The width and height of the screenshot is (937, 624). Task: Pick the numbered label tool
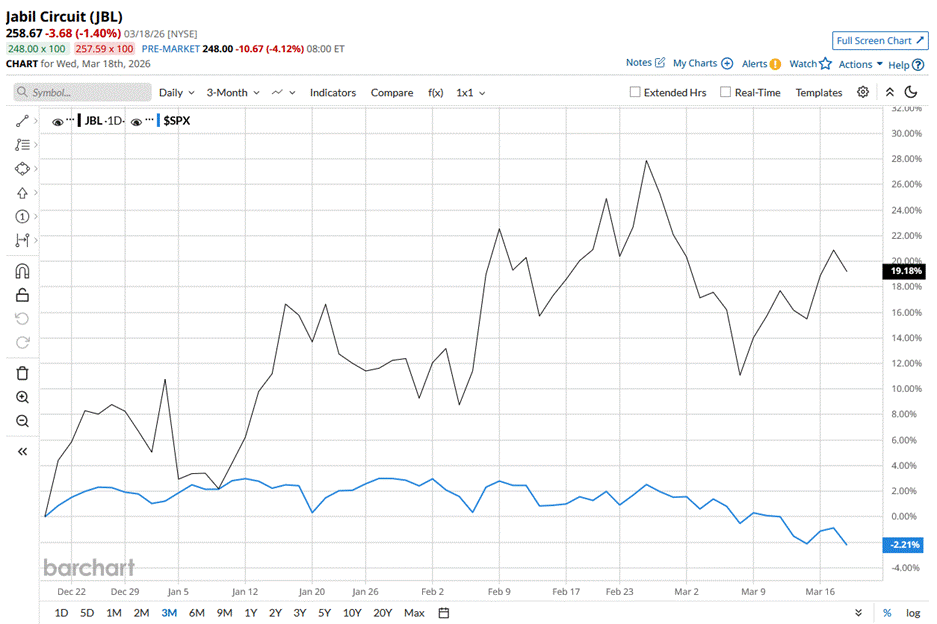coord(22,216)
